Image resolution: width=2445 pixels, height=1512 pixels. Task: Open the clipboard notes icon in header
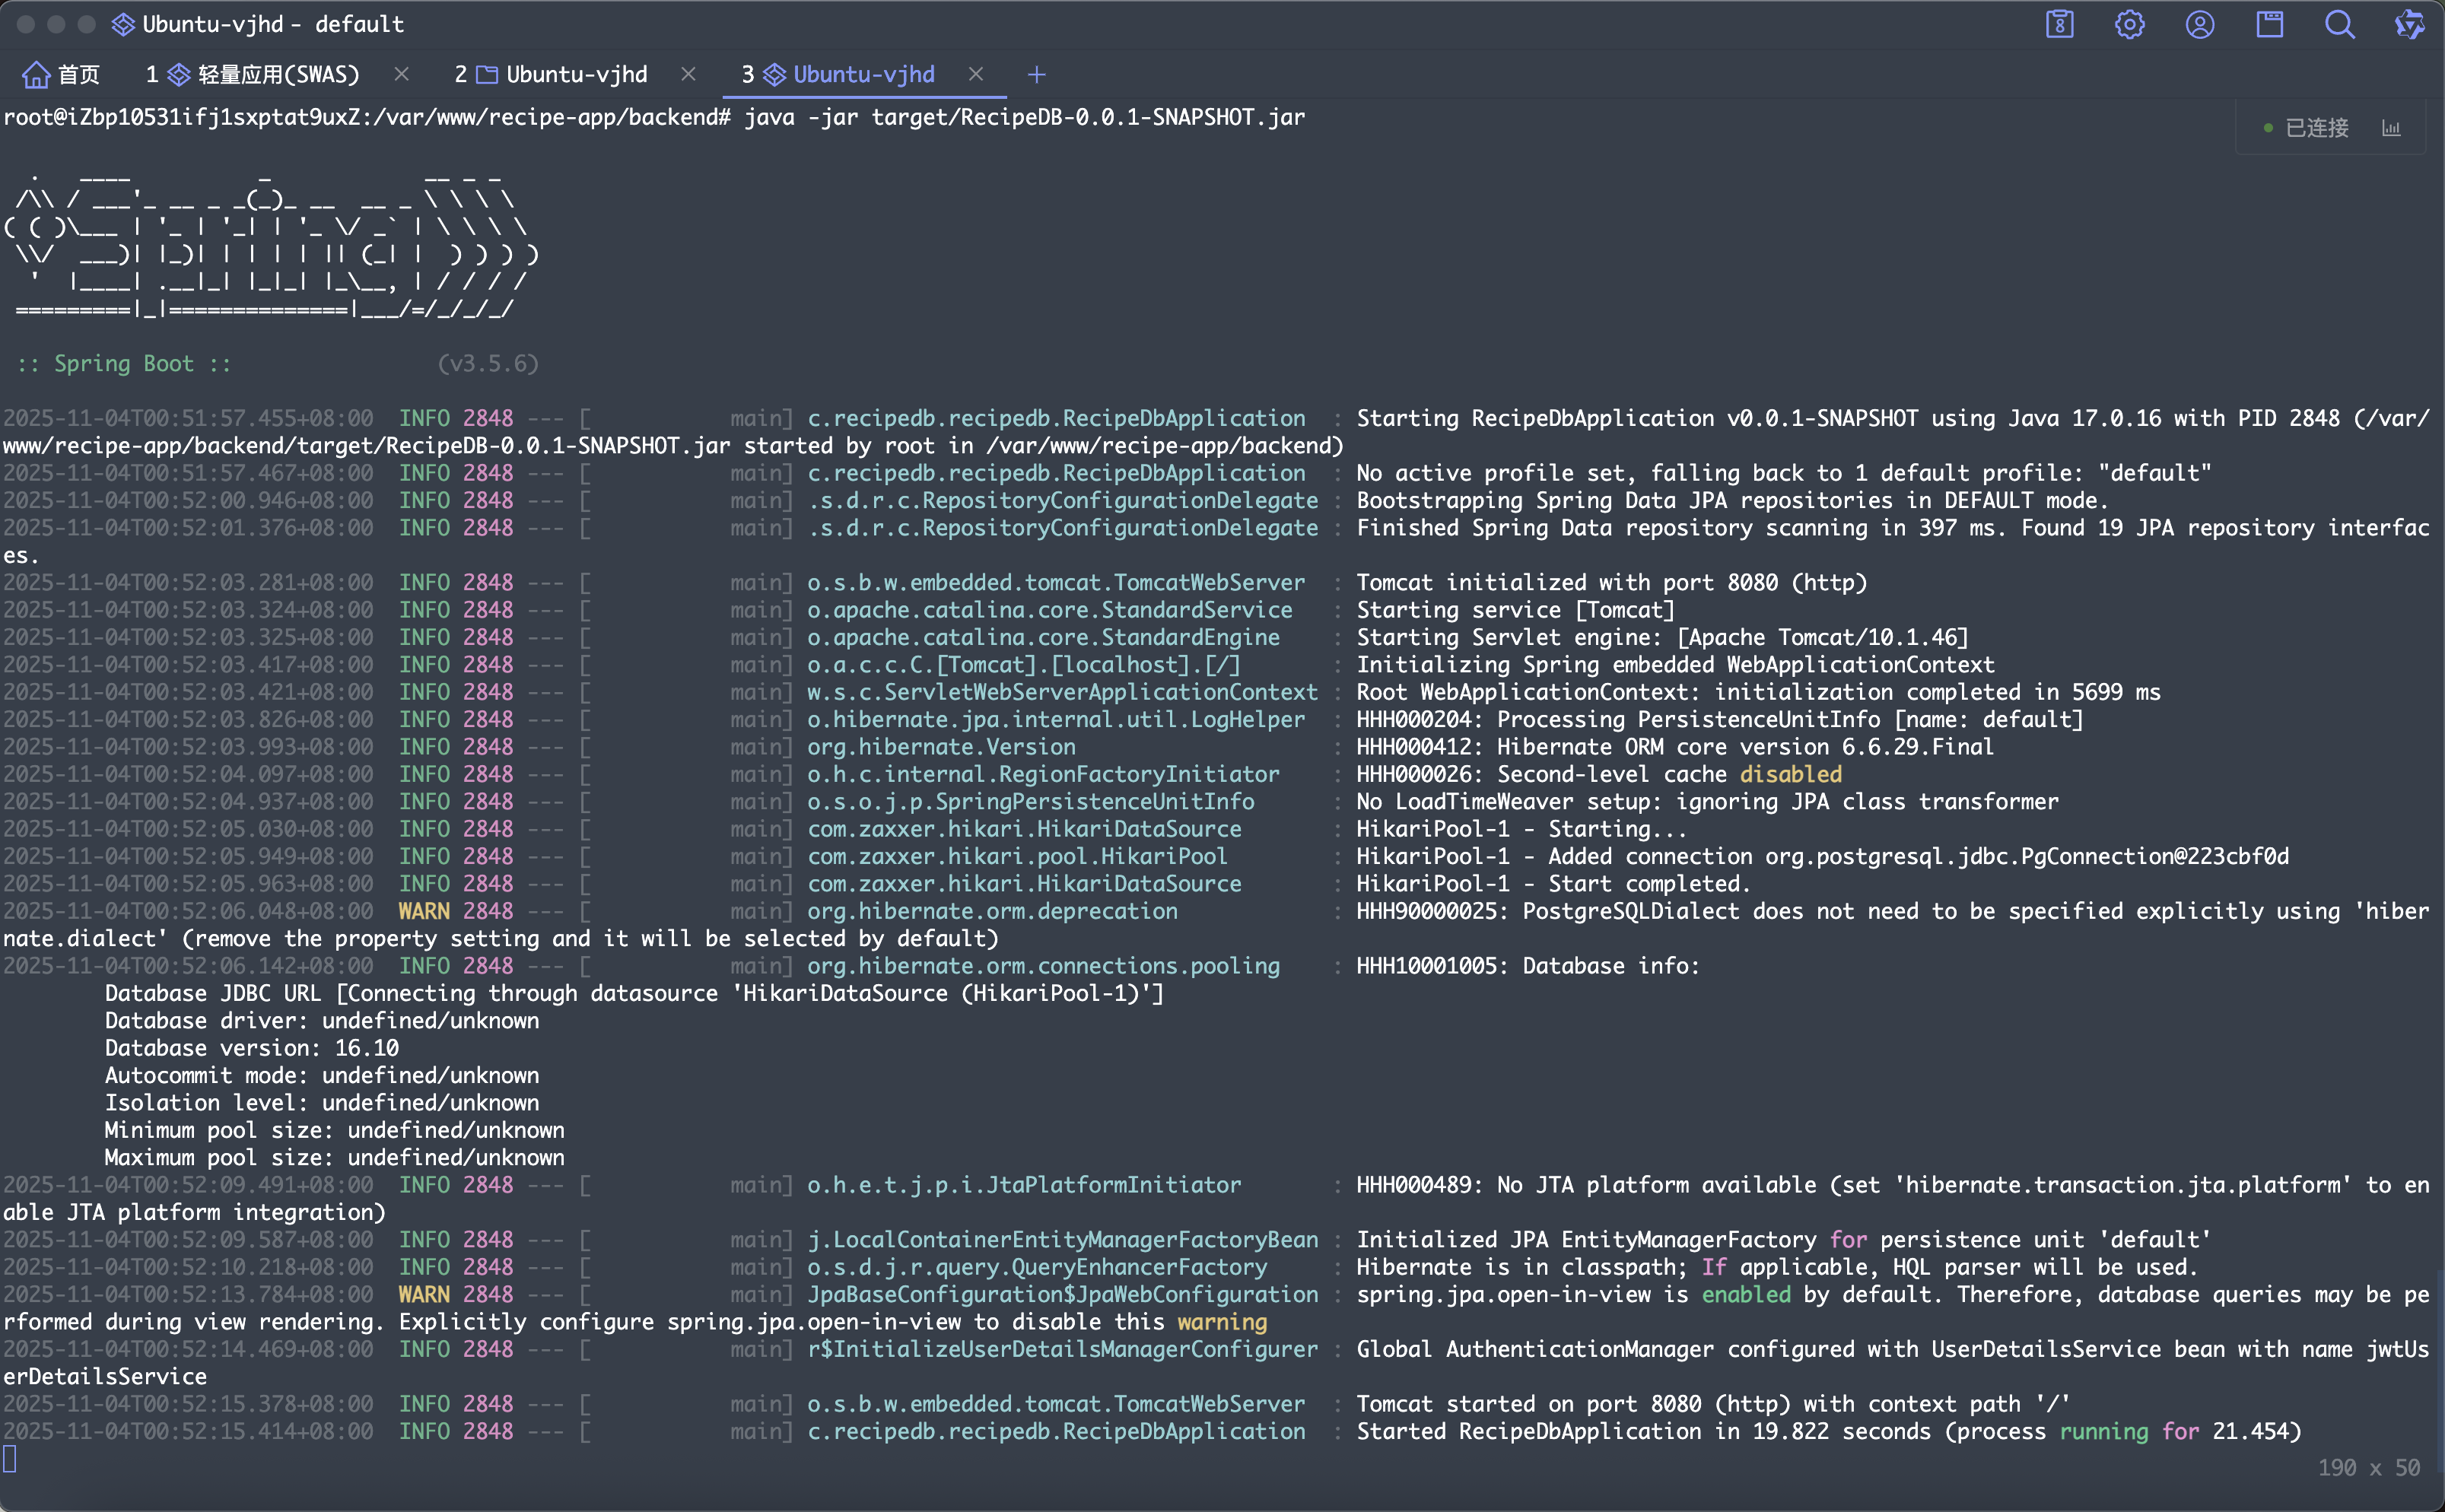tap(2059, 24)
